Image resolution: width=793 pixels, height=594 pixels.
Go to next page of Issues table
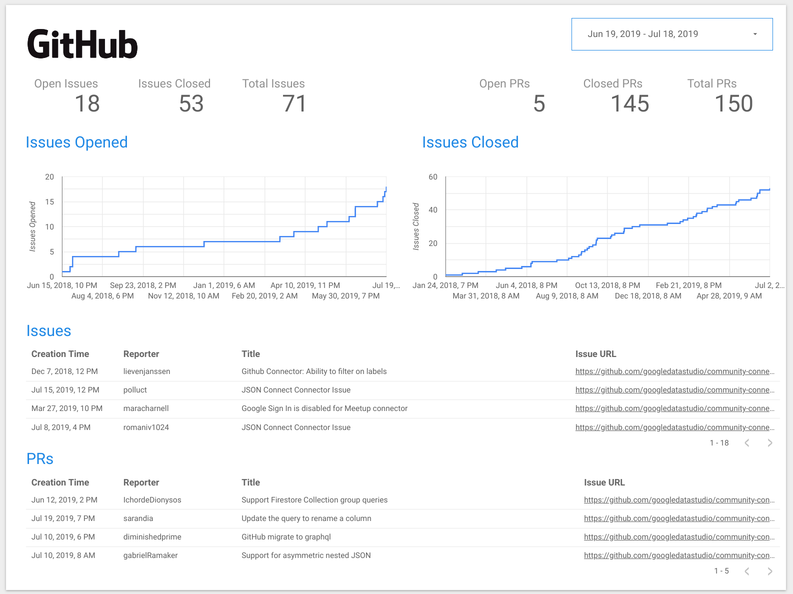click(x=770, y=443)
